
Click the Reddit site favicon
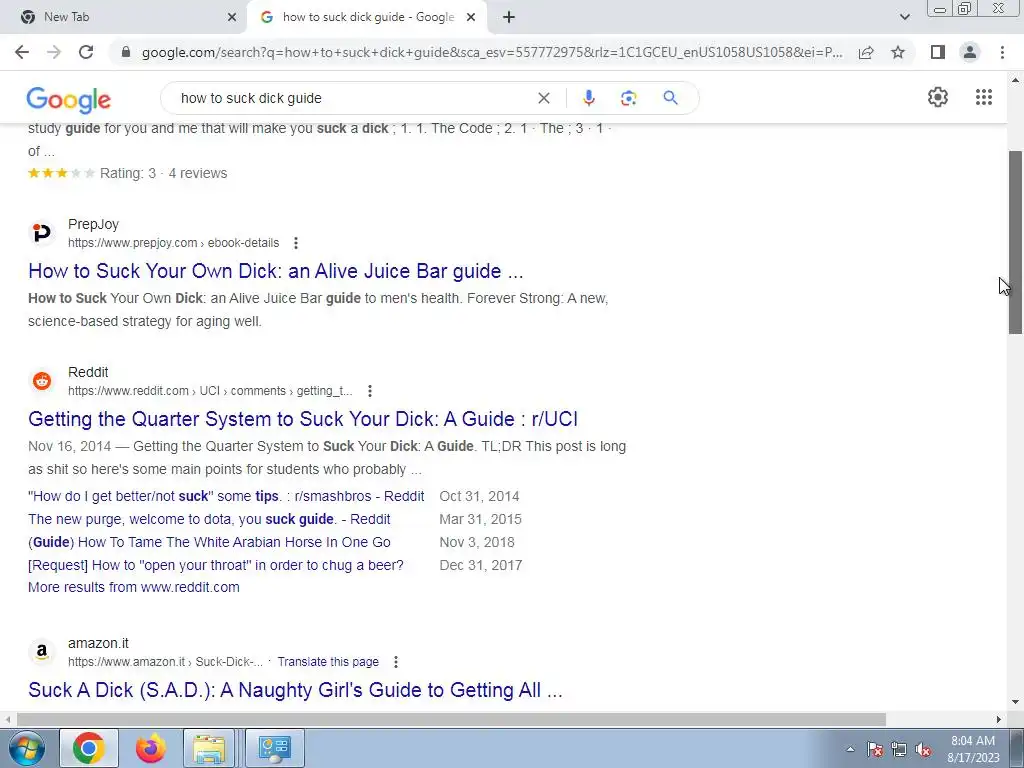pyautogui.click(x=42, y=381)
